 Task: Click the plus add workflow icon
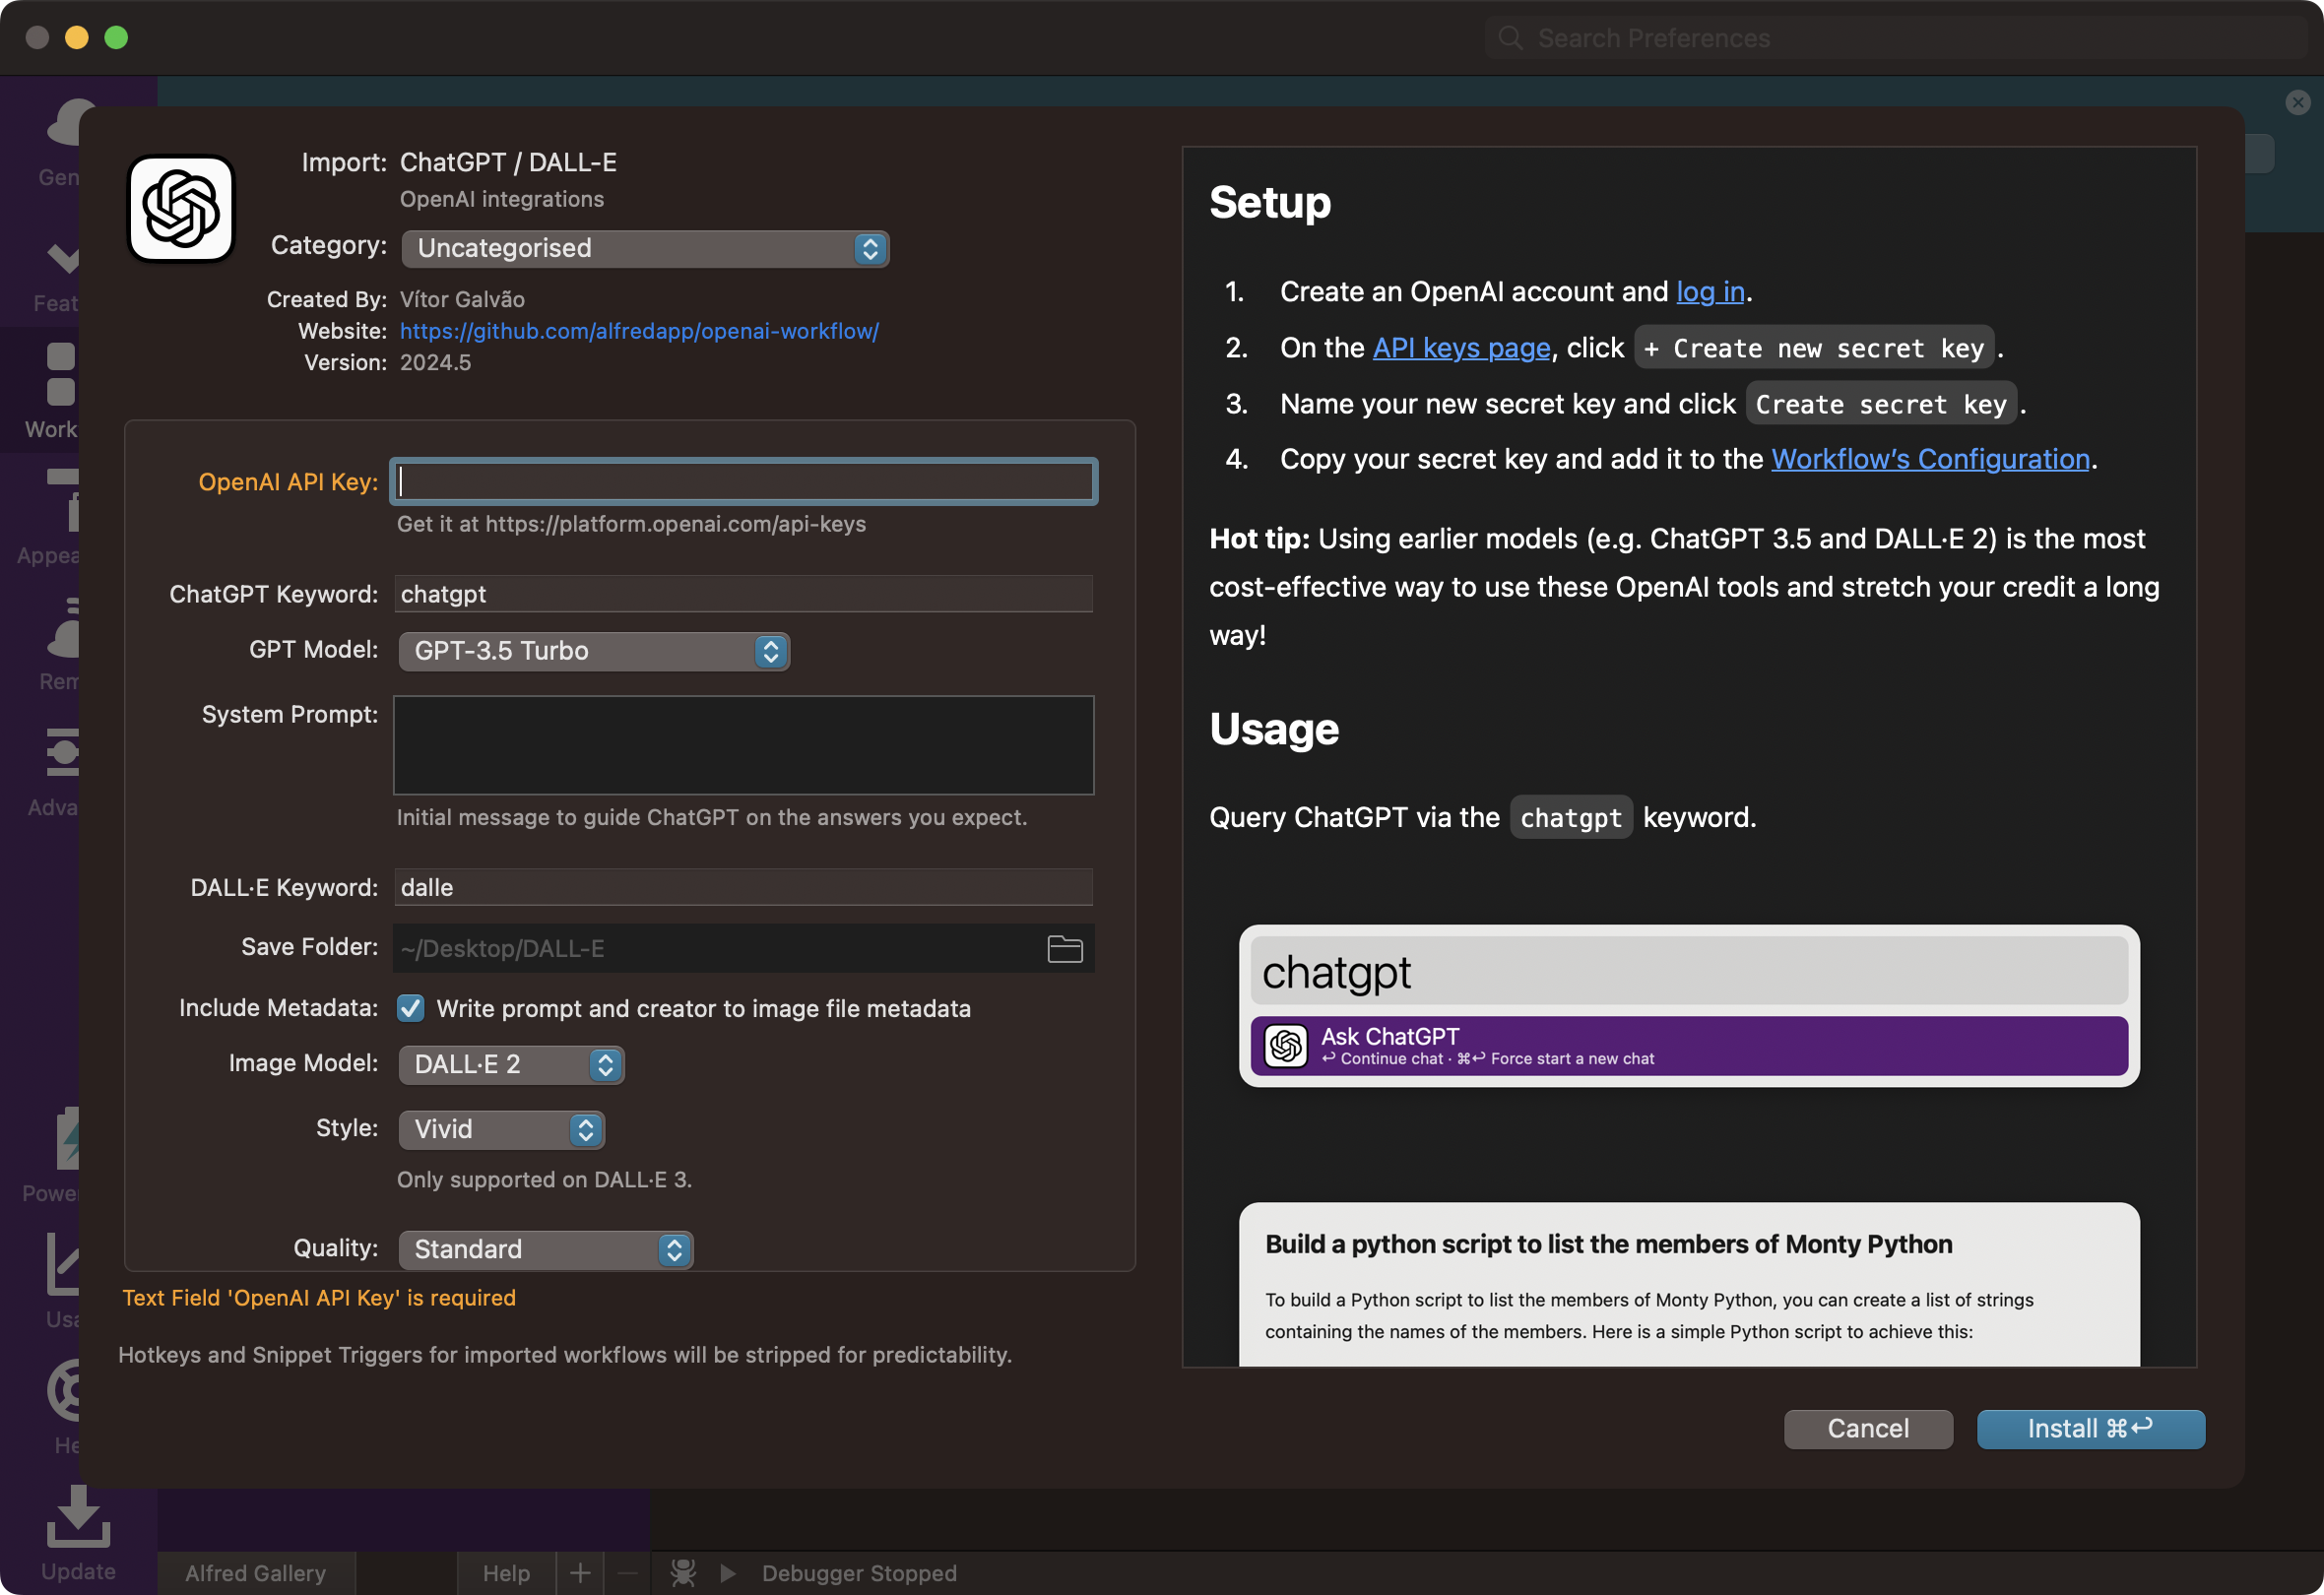(x=580, y=1573)
